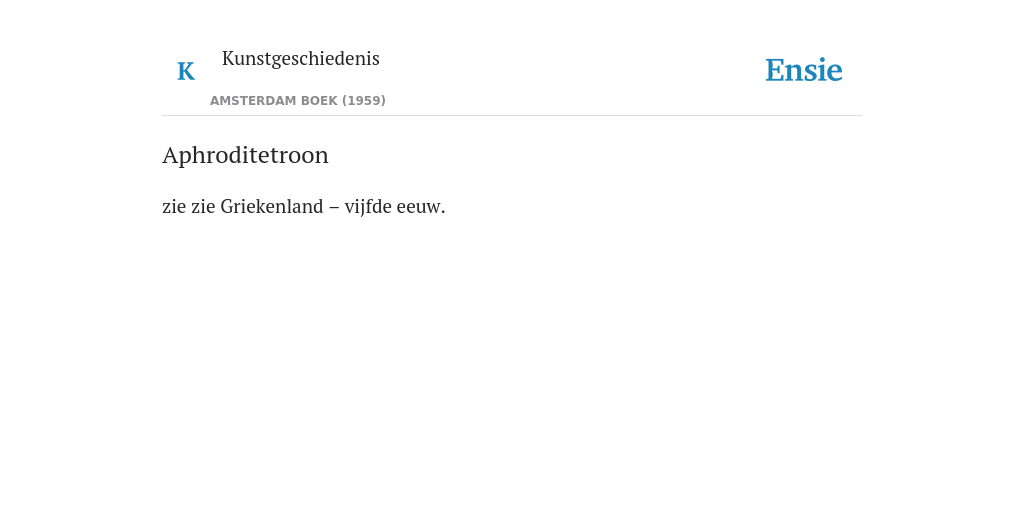The image size is (1024, 512).
Task: Click the blue K letter icon
Action: click(x=186, y=71)
